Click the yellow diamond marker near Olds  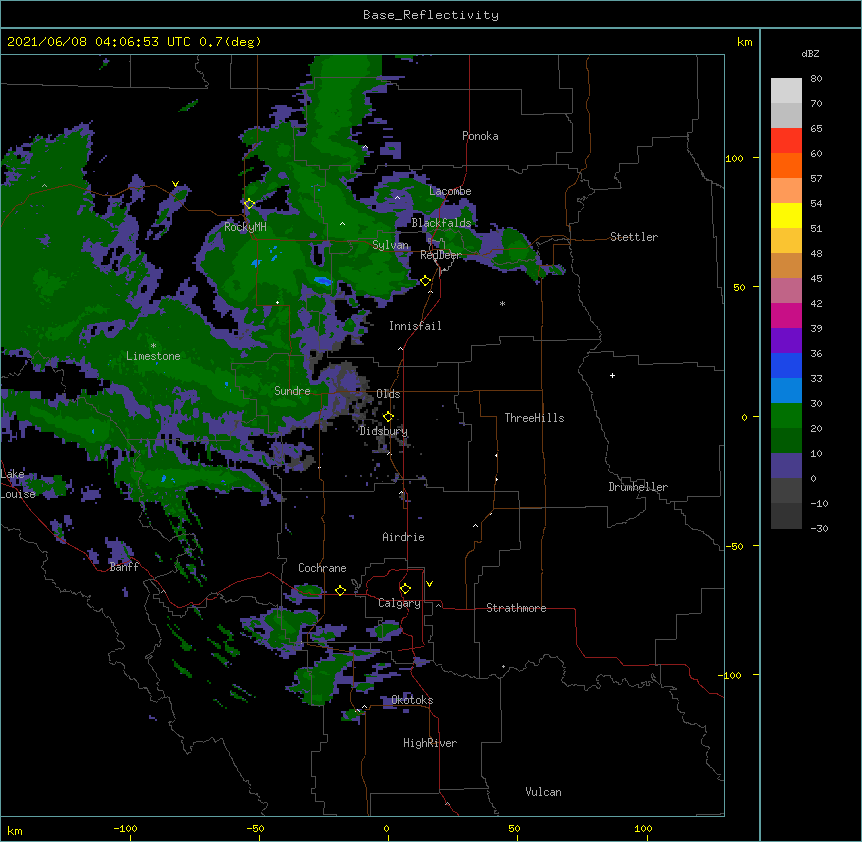(x=388, y=417)
